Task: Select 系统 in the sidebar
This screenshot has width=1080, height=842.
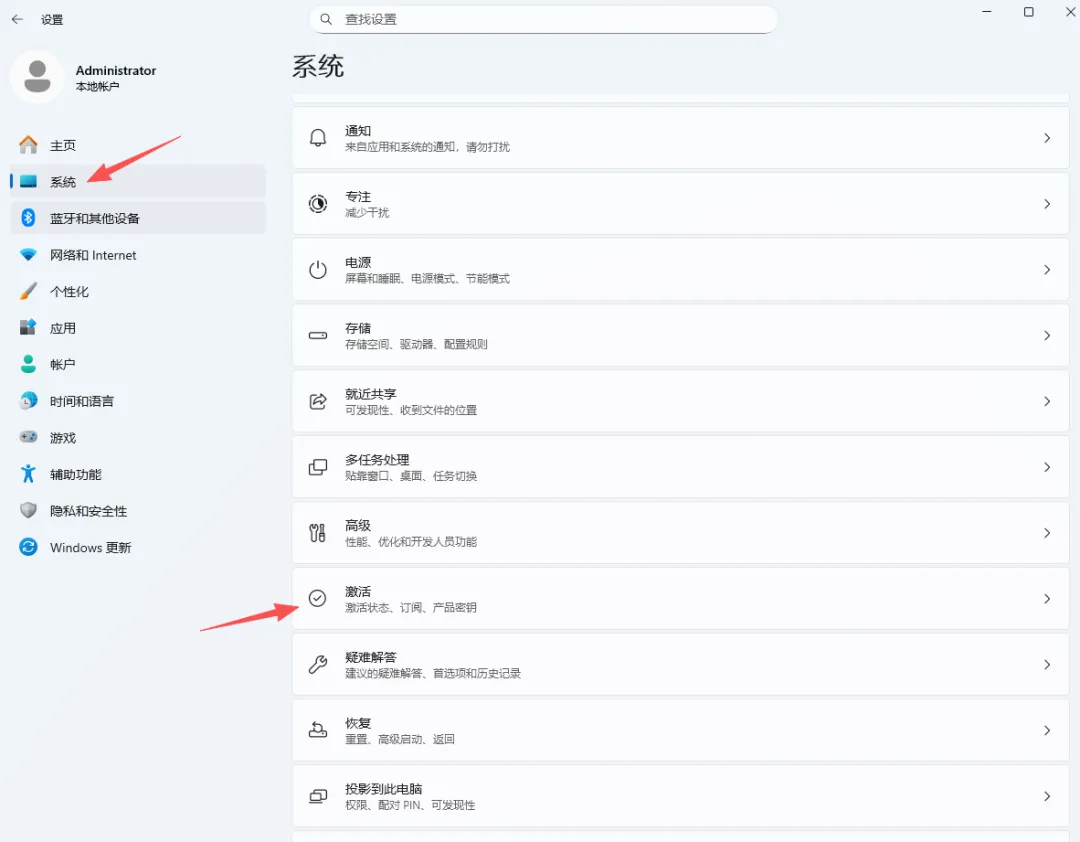Action: pyautogui.click(x=138, y=181)
